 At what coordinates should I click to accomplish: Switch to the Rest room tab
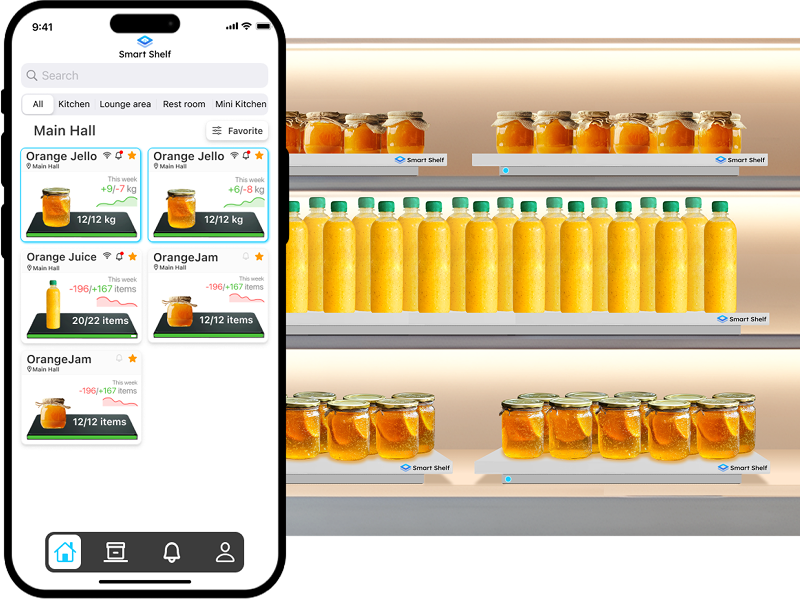point(184,104)
